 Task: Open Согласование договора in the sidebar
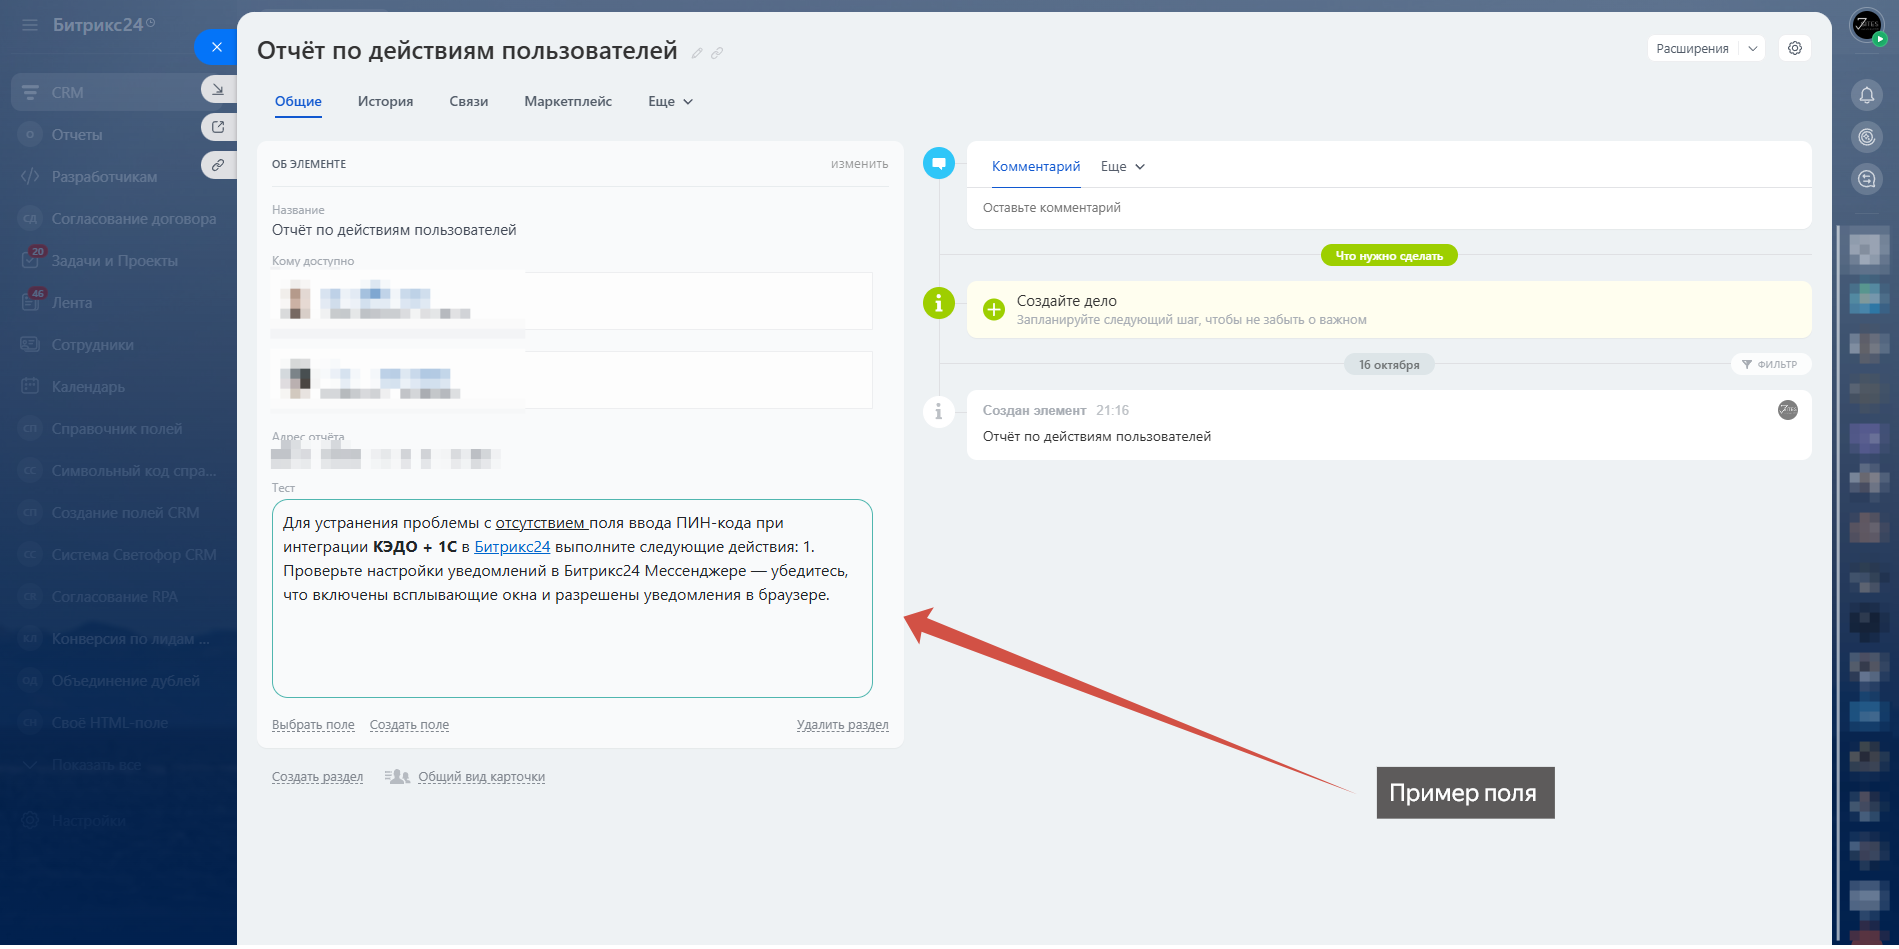tap(134, 219)
